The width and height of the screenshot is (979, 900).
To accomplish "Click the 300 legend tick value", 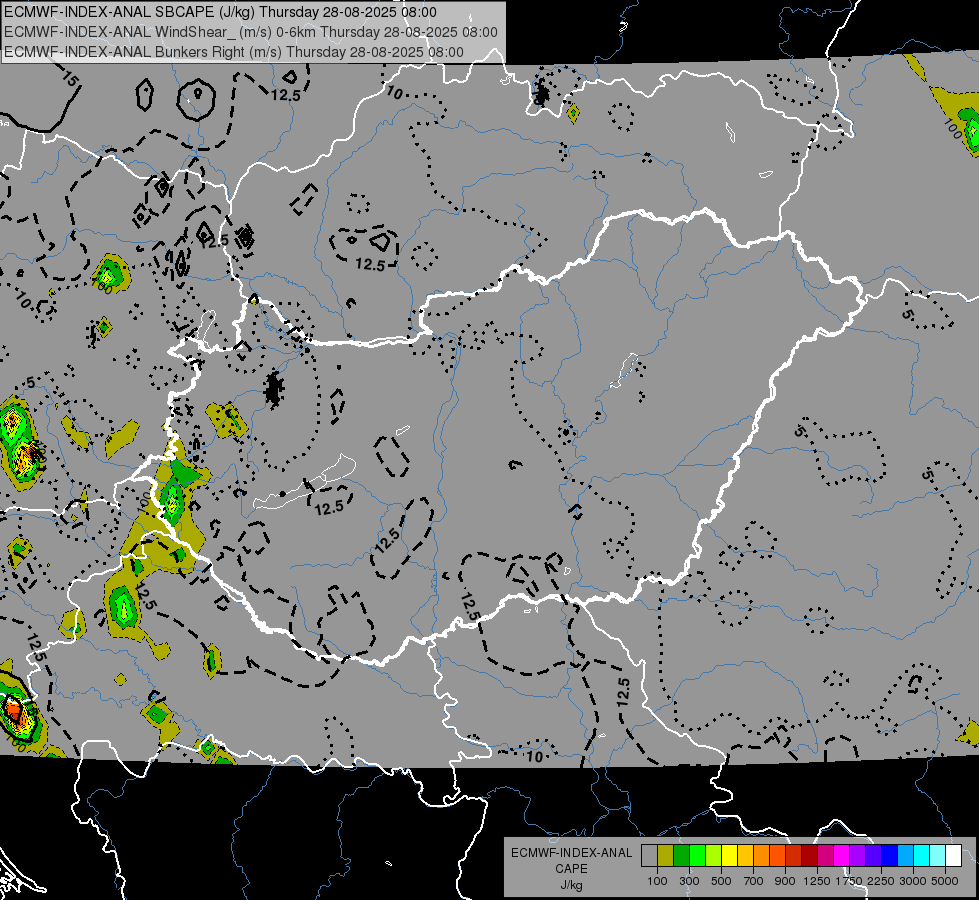I will click(x=689, y=881).
